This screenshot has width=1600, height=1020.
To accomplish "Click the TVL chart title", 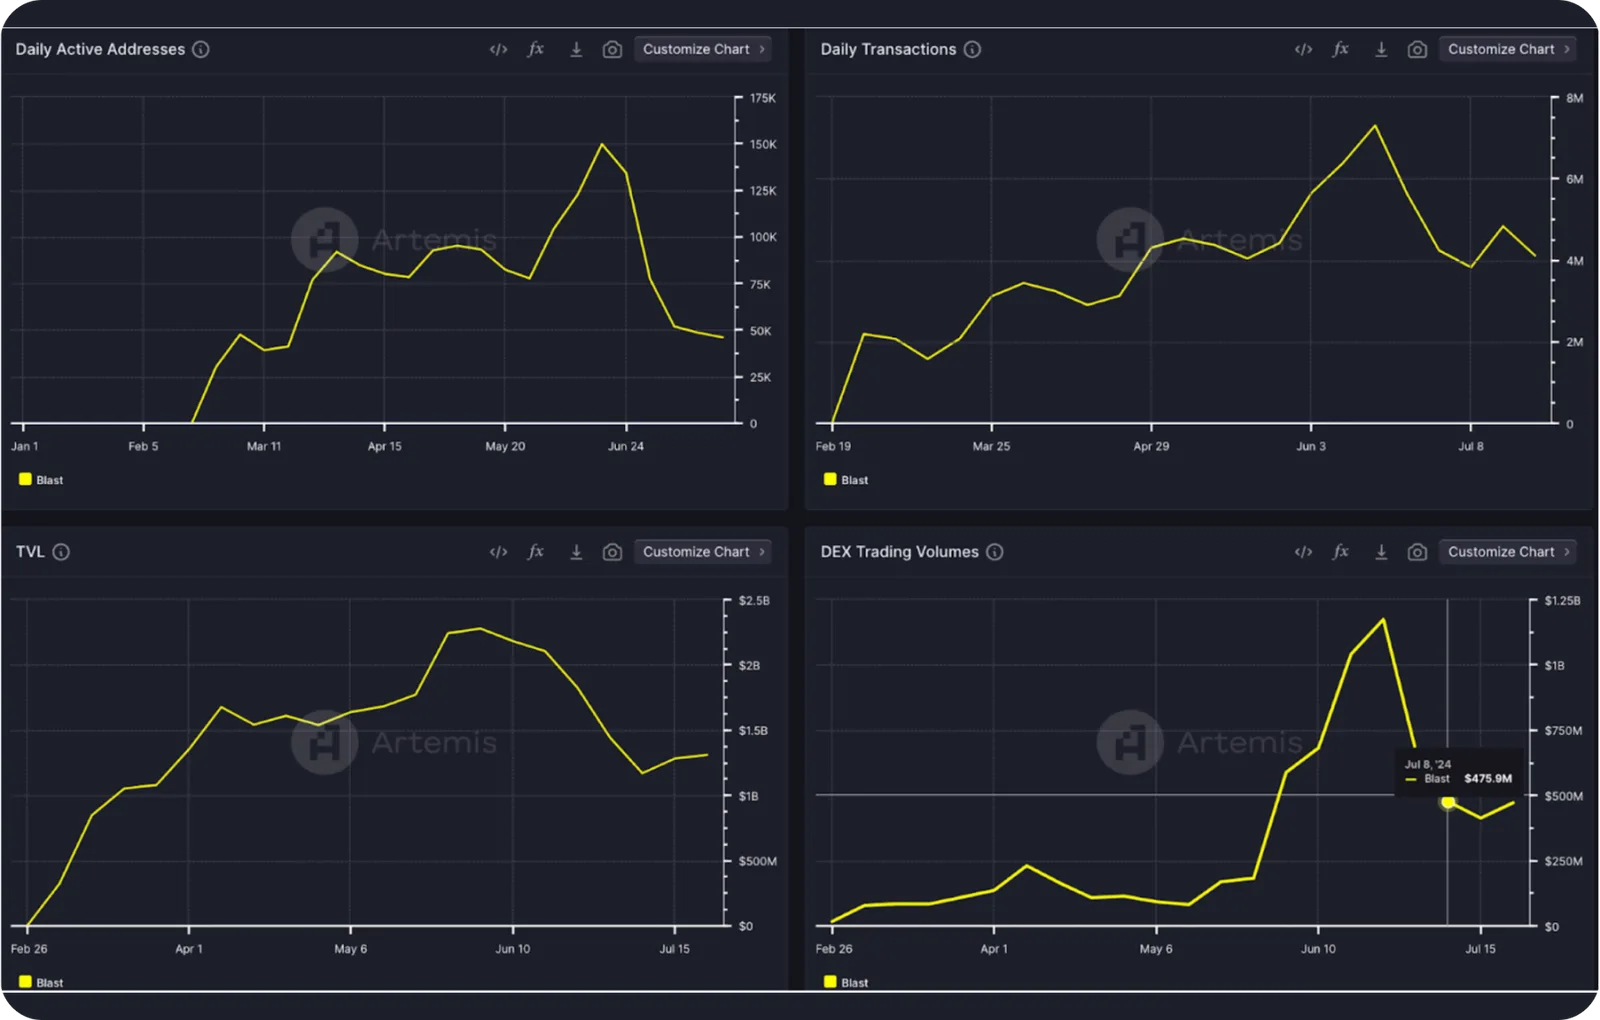I will click(30, 552).
